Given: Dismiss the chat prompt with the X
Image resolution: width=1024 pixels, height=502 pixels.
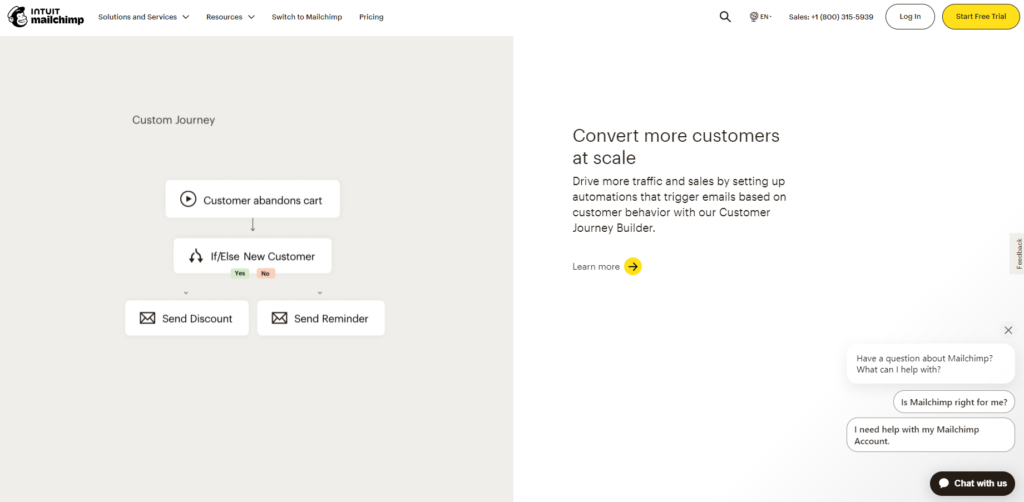Looking at the screenshot, I should [x=1008, y=330].
